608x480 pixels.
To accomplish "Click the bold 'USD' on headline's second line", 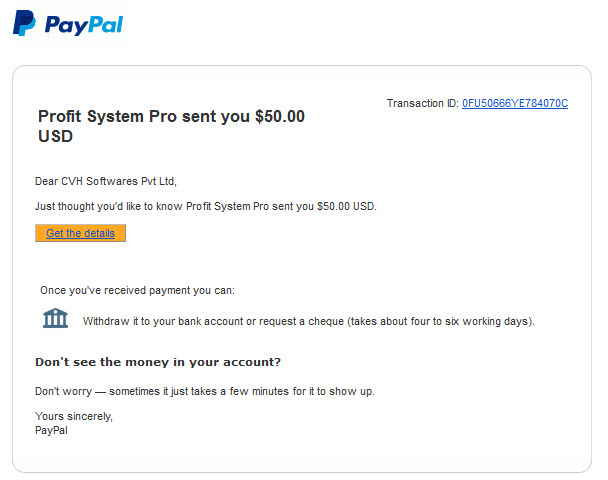I will 55,136.
